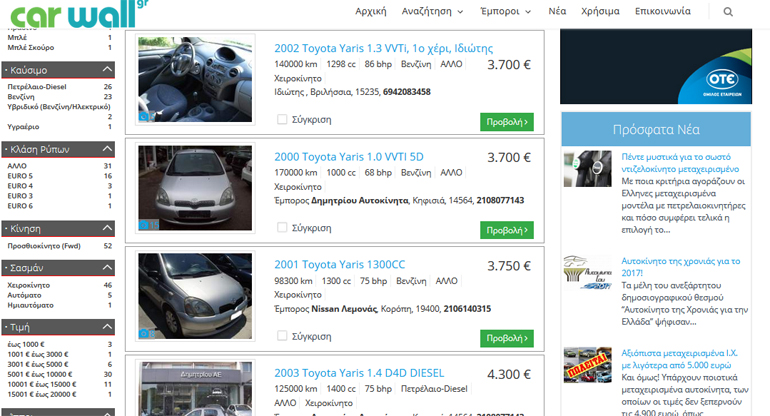Open listing 2003 Toyota Yaris 1.4 D4D DIESEL

[359, 373]
